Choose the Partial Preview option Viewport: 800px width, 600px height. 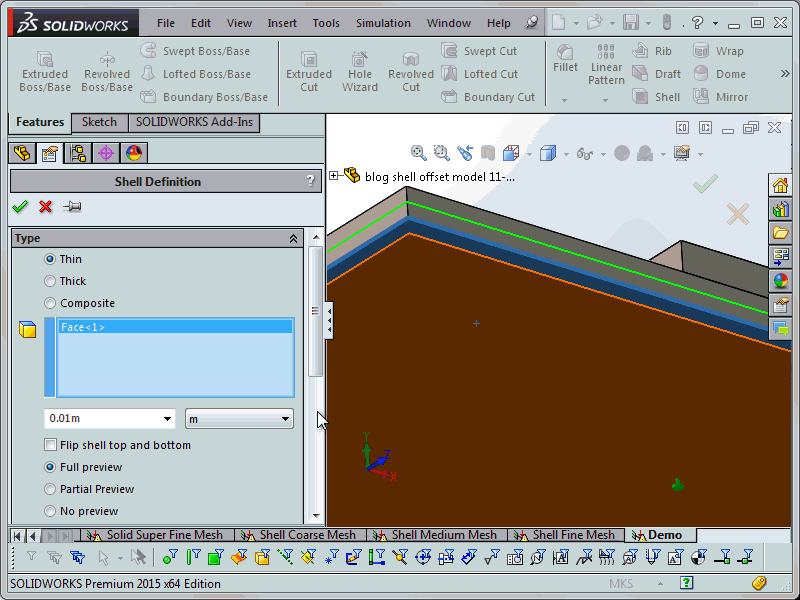coord(51,489)
